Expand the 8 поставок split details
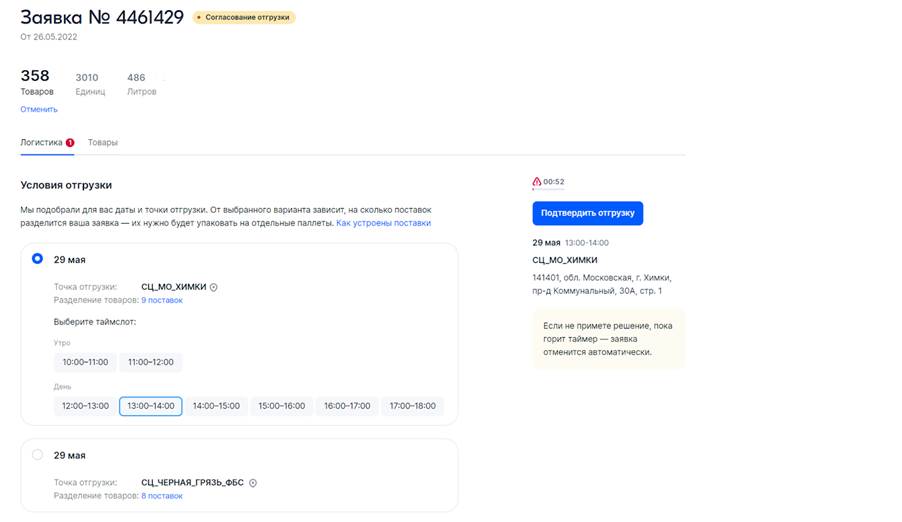Viewport: 902px width, 522px height. tap(162, 496)
